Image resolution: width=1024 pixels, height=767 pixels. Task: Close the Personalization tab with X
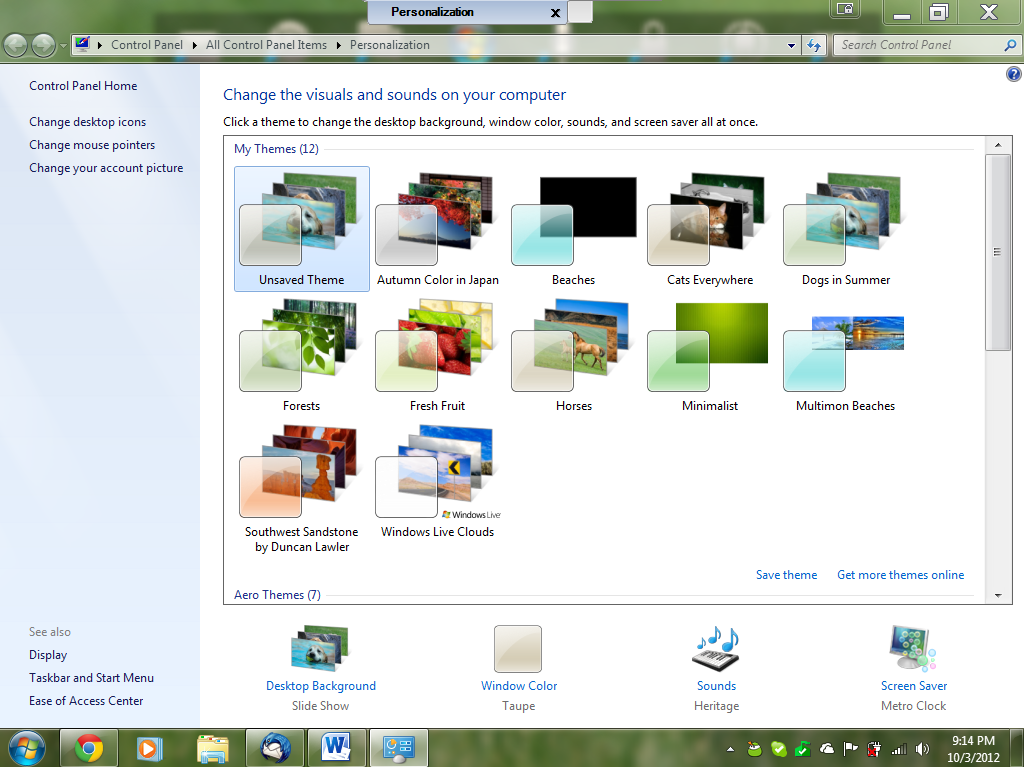[x=555, y=12]
